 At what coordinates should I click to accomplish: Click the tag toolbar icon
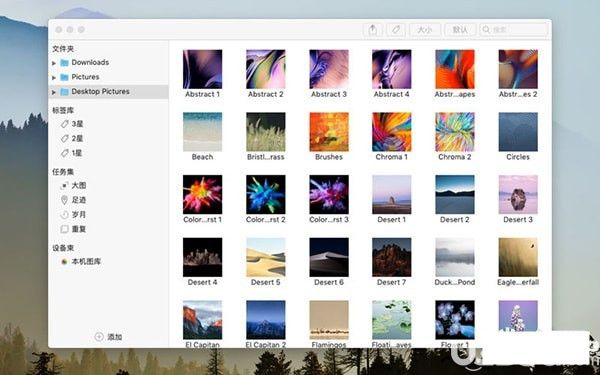pos(396,30)
